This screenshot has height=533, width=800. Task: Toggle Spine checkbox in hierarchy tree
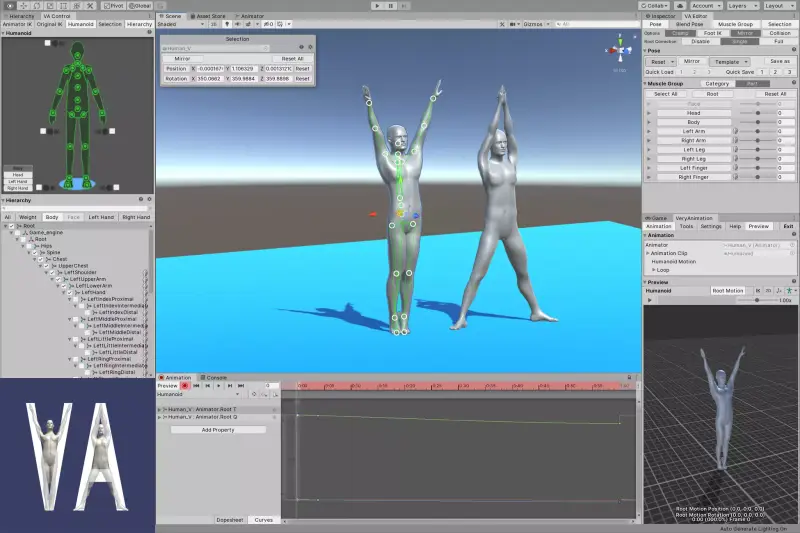(x=35, y=252)
